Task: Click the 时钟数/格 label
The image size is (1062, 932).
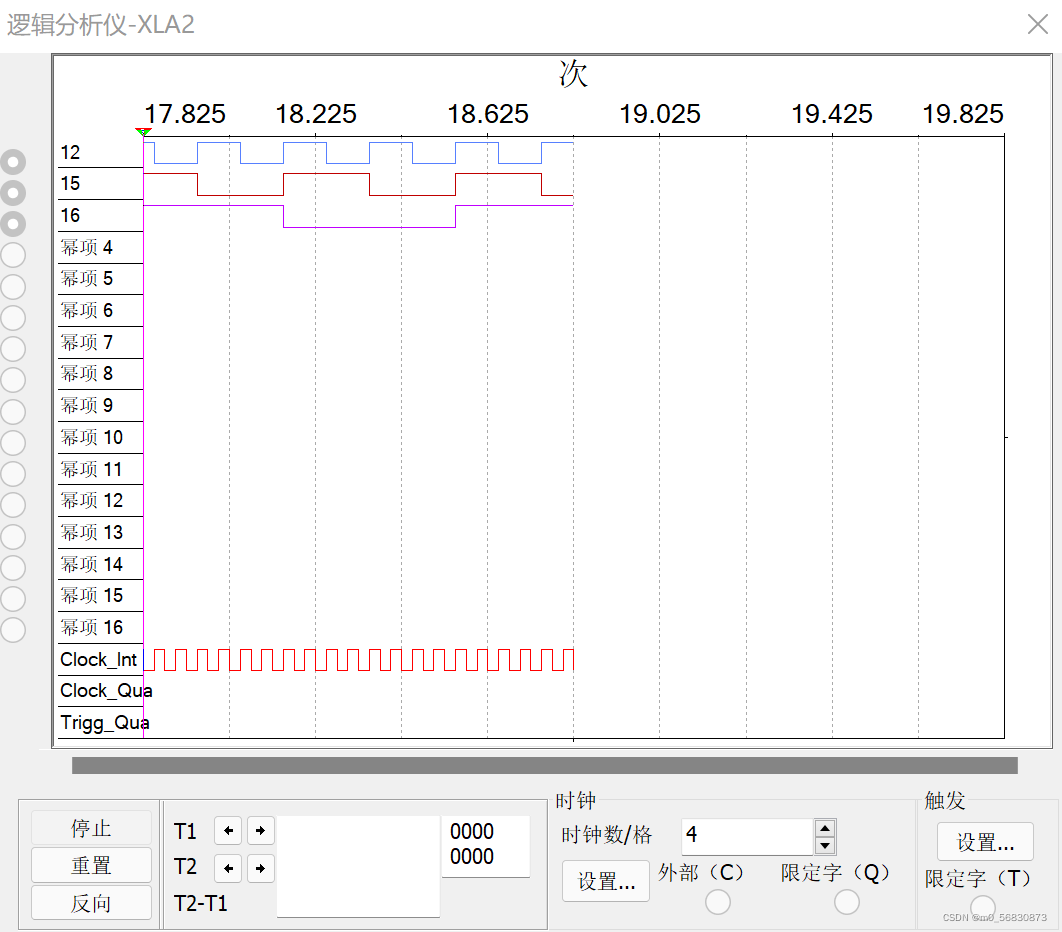Action: (606, 835)
